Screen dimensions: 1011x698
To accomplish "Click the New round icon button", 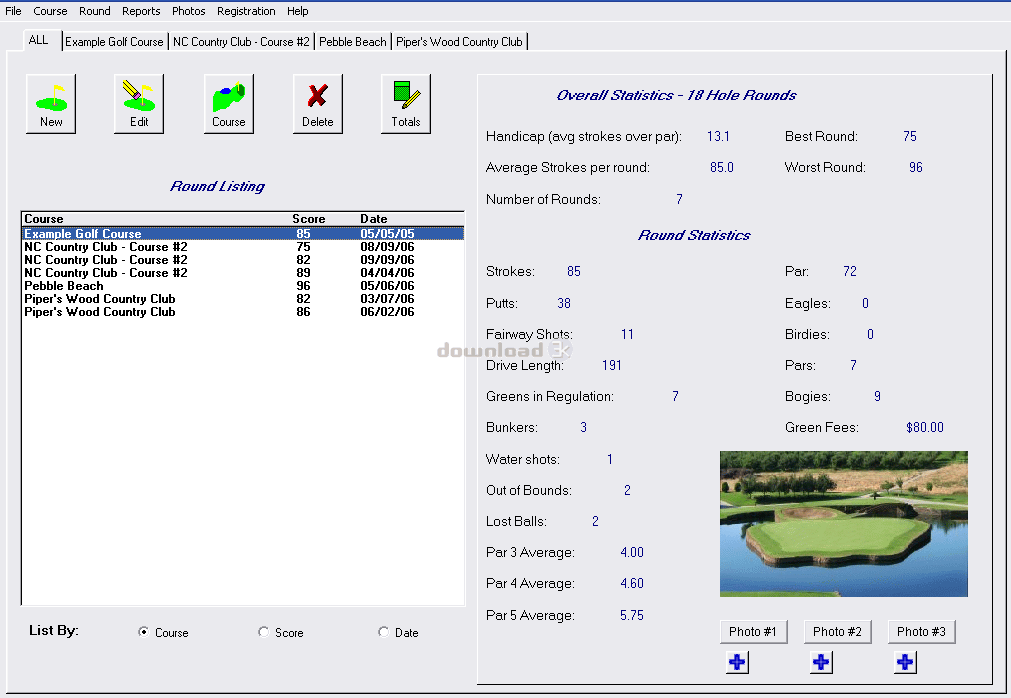I will tap(51, 104).
